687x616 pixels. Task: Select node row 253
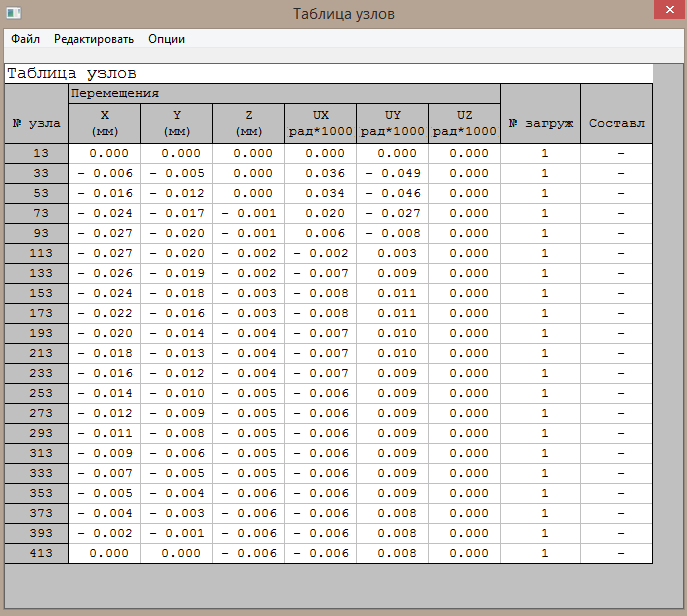tap(36, 393)
